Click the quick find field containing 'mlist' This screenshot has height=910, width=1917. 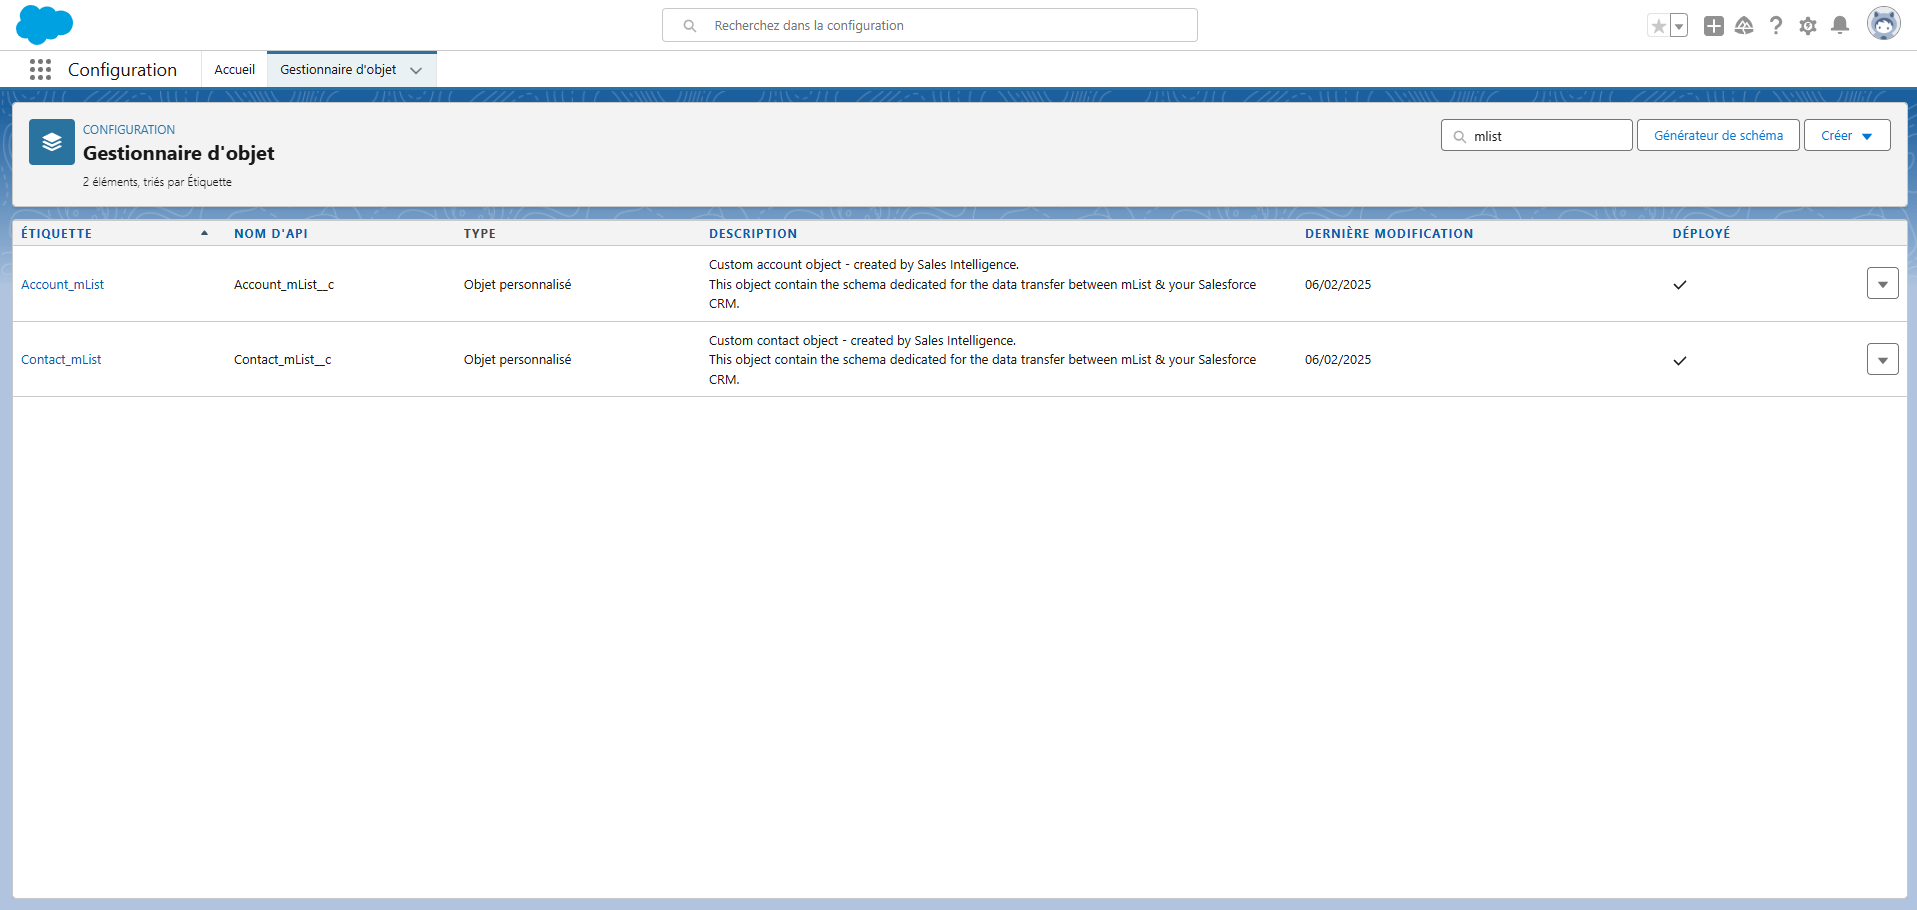click(x=1536, y=135)
